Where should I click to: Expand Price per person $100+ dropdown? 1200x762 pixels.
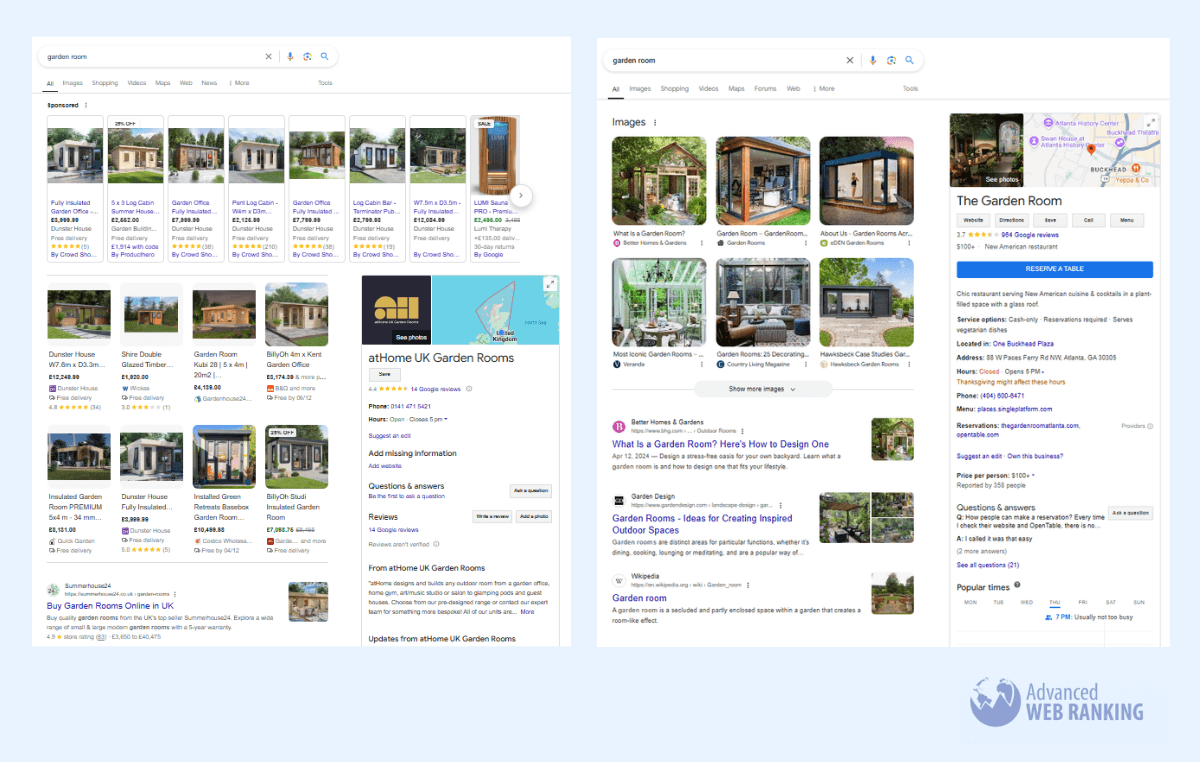[1035, 476]
